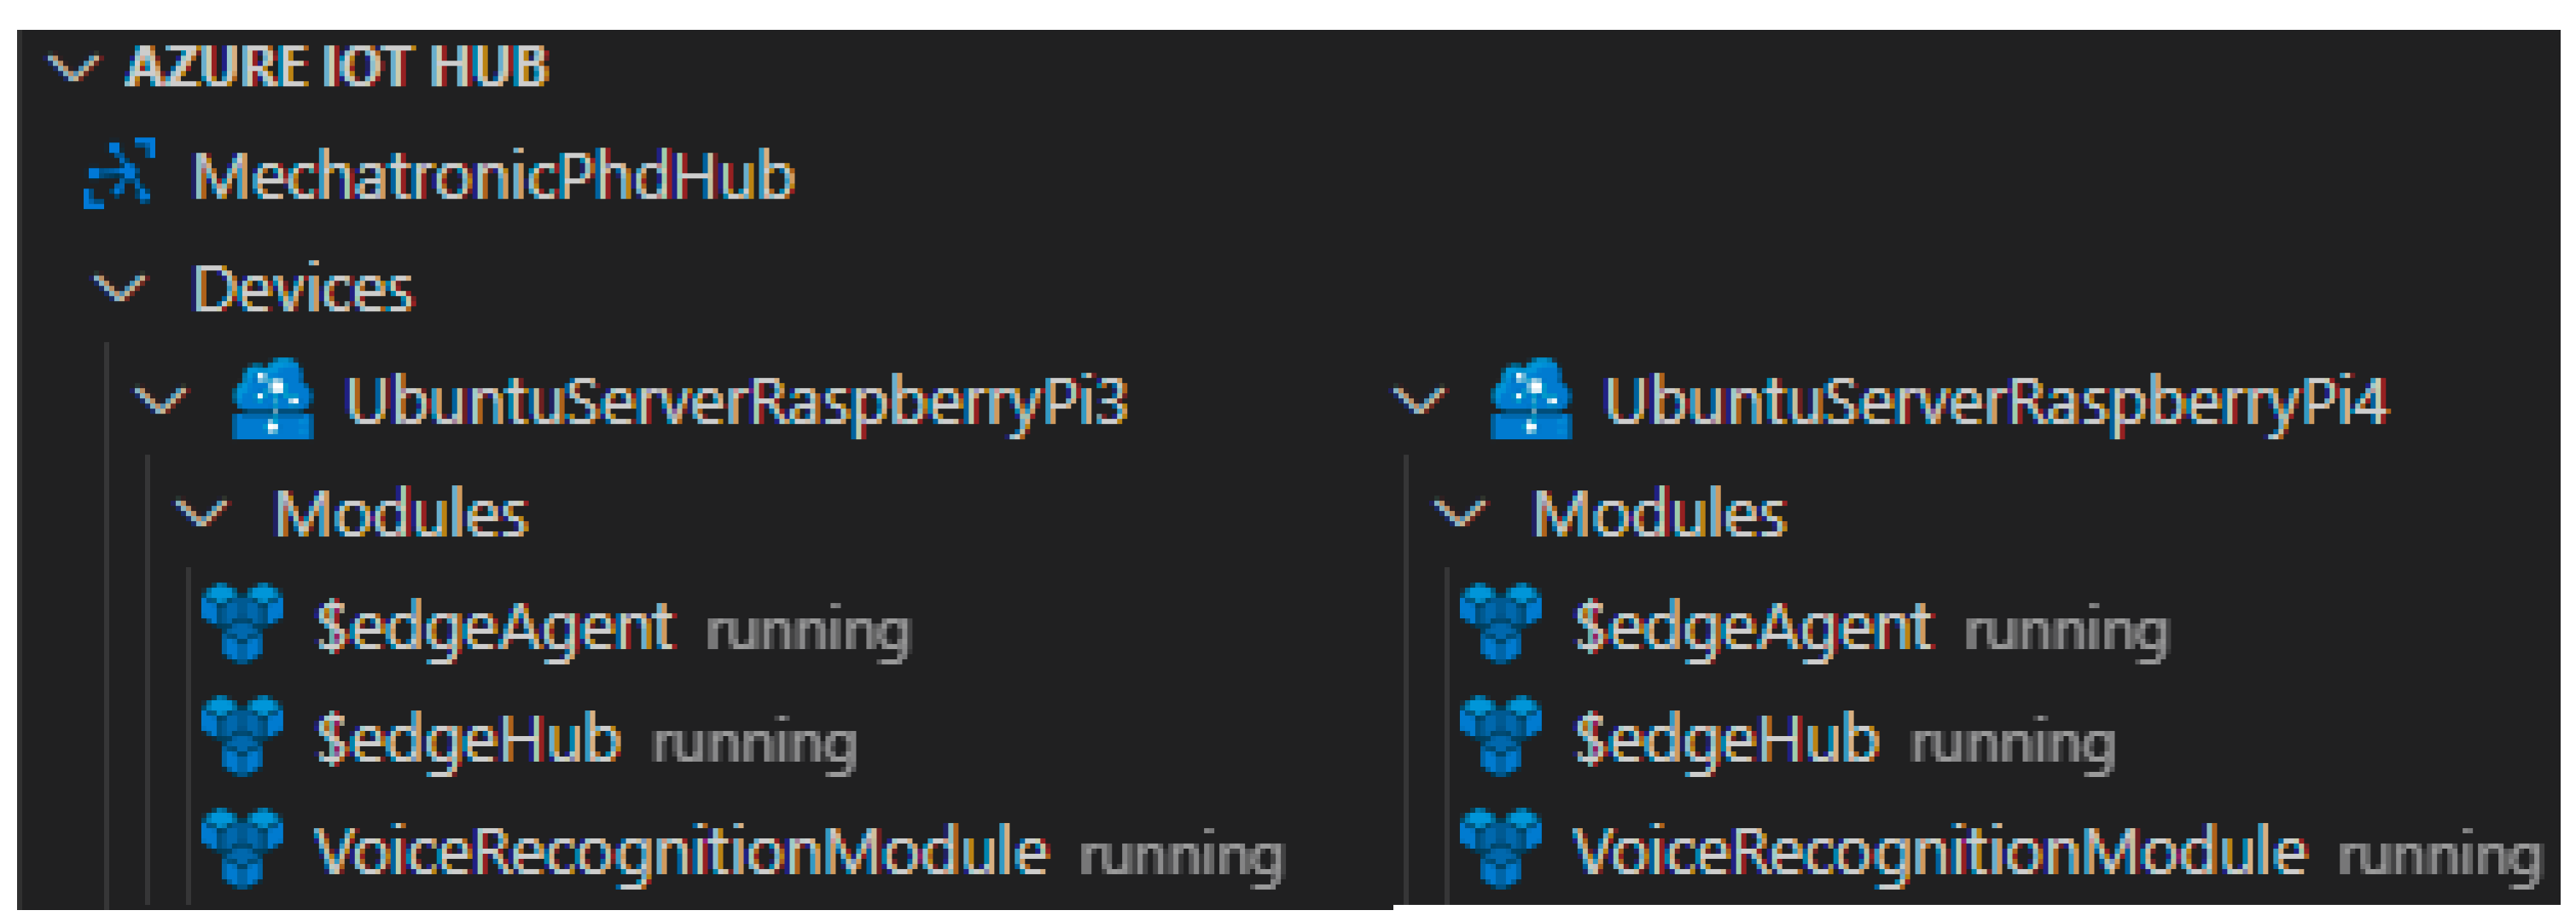Select VoiceRecognitionModule text under RaspberryPi3
Viewport: 2576px width, 922px height.
(682, 851)
